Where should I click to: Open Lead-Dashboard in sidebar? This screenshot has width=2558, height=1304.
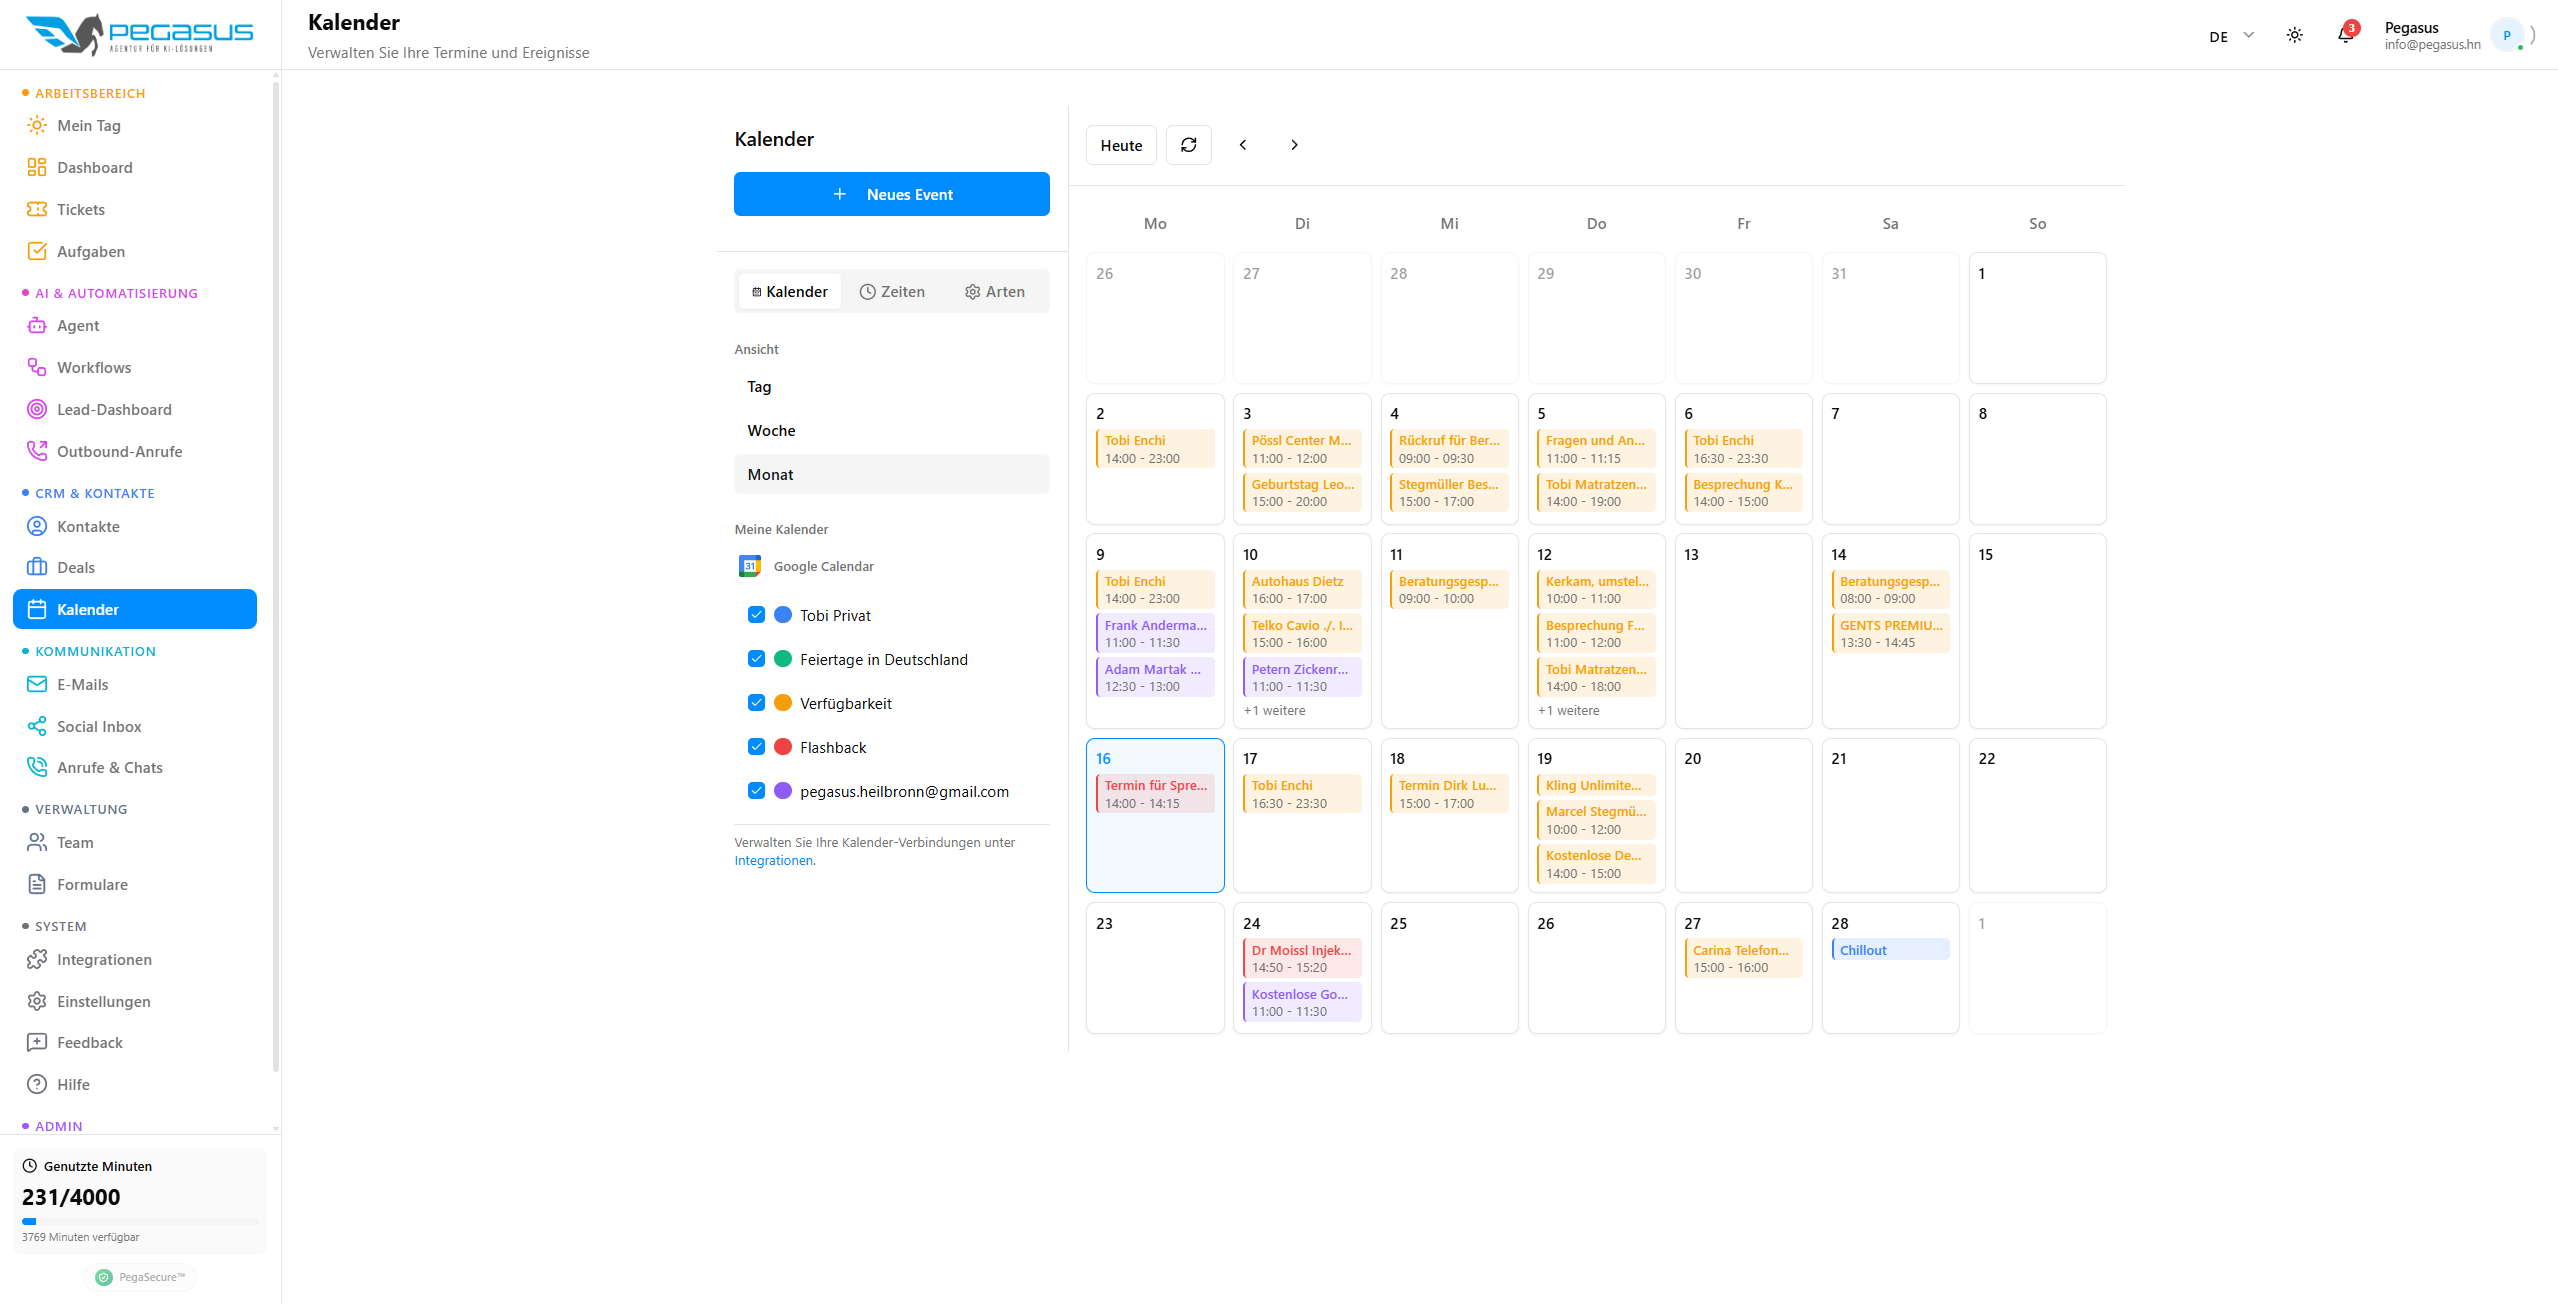coord(114,409)
